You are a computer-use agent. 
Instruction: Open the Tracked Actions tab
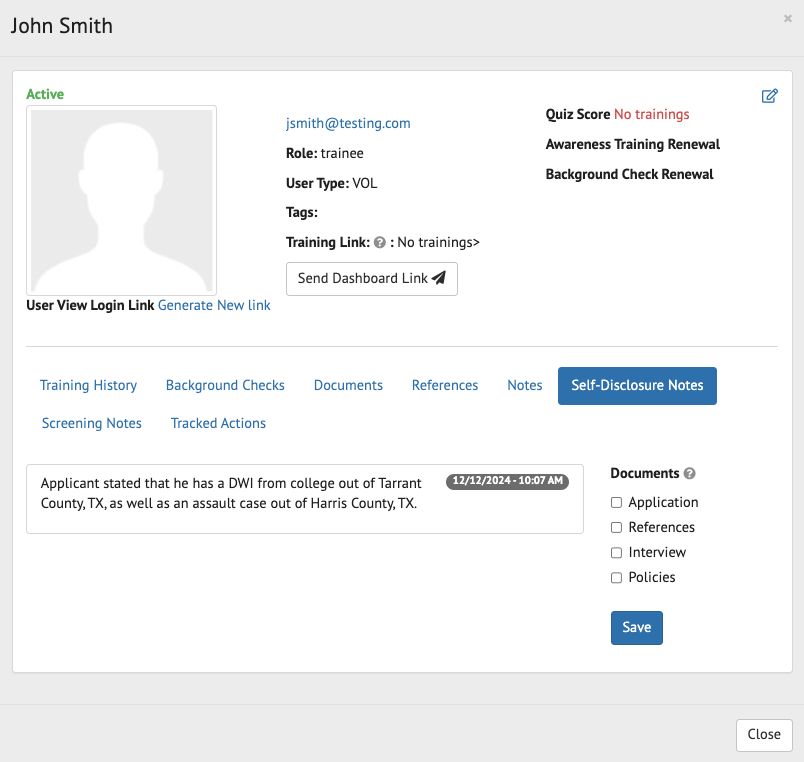218,423
